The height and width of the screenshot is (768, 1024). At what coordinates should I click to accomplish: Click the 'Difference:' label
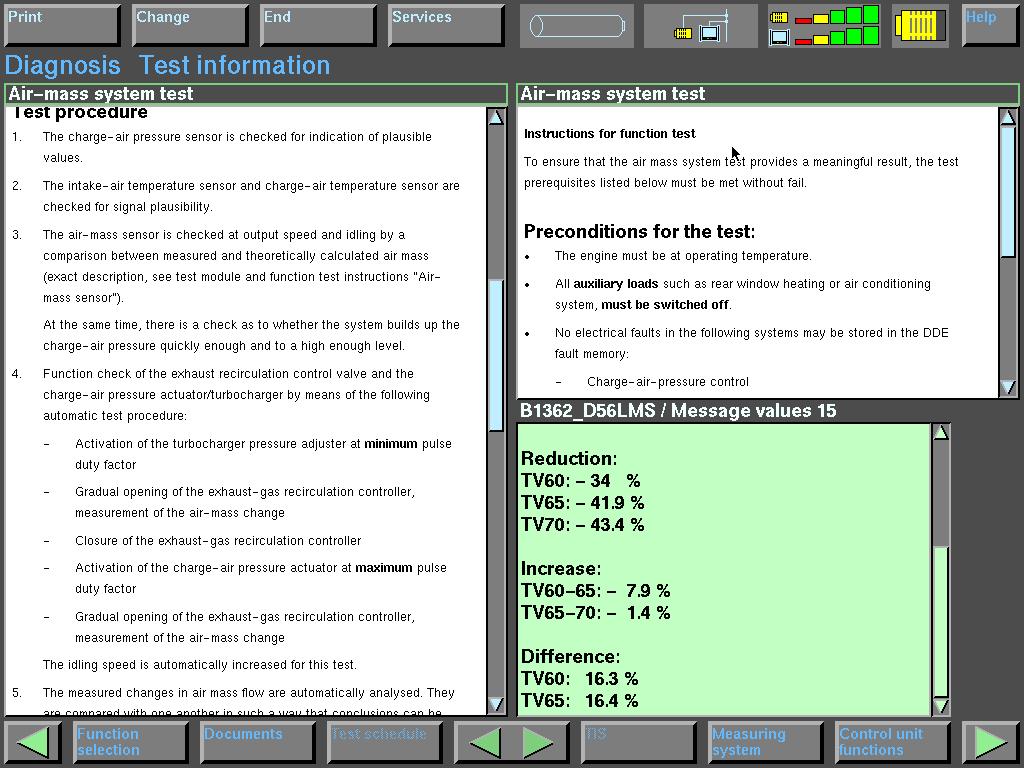tap(570, 656)
